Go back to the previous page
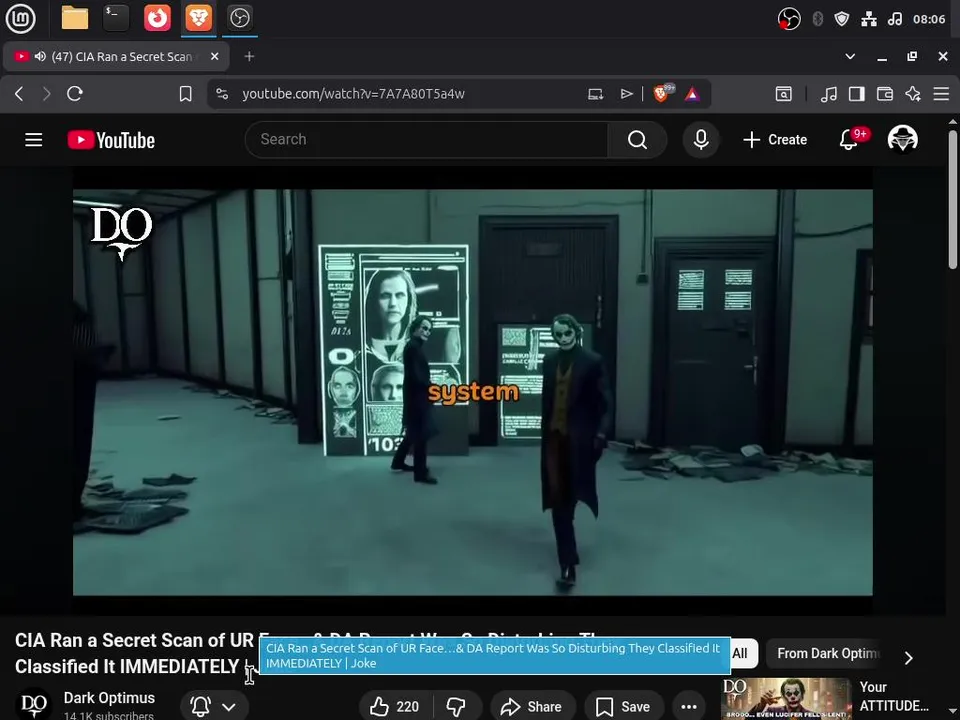The height and width of the screenshot is (720, 960). click(x=19, y=94)
